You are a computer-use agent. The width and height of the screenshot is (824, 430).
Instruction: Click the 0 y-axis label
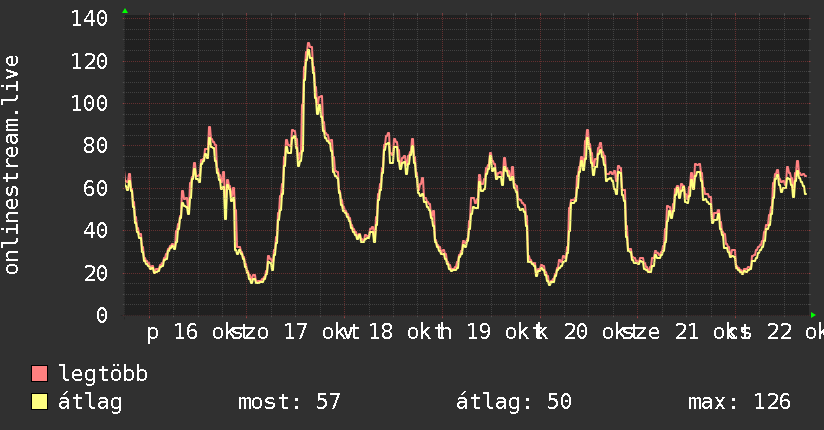102,315
